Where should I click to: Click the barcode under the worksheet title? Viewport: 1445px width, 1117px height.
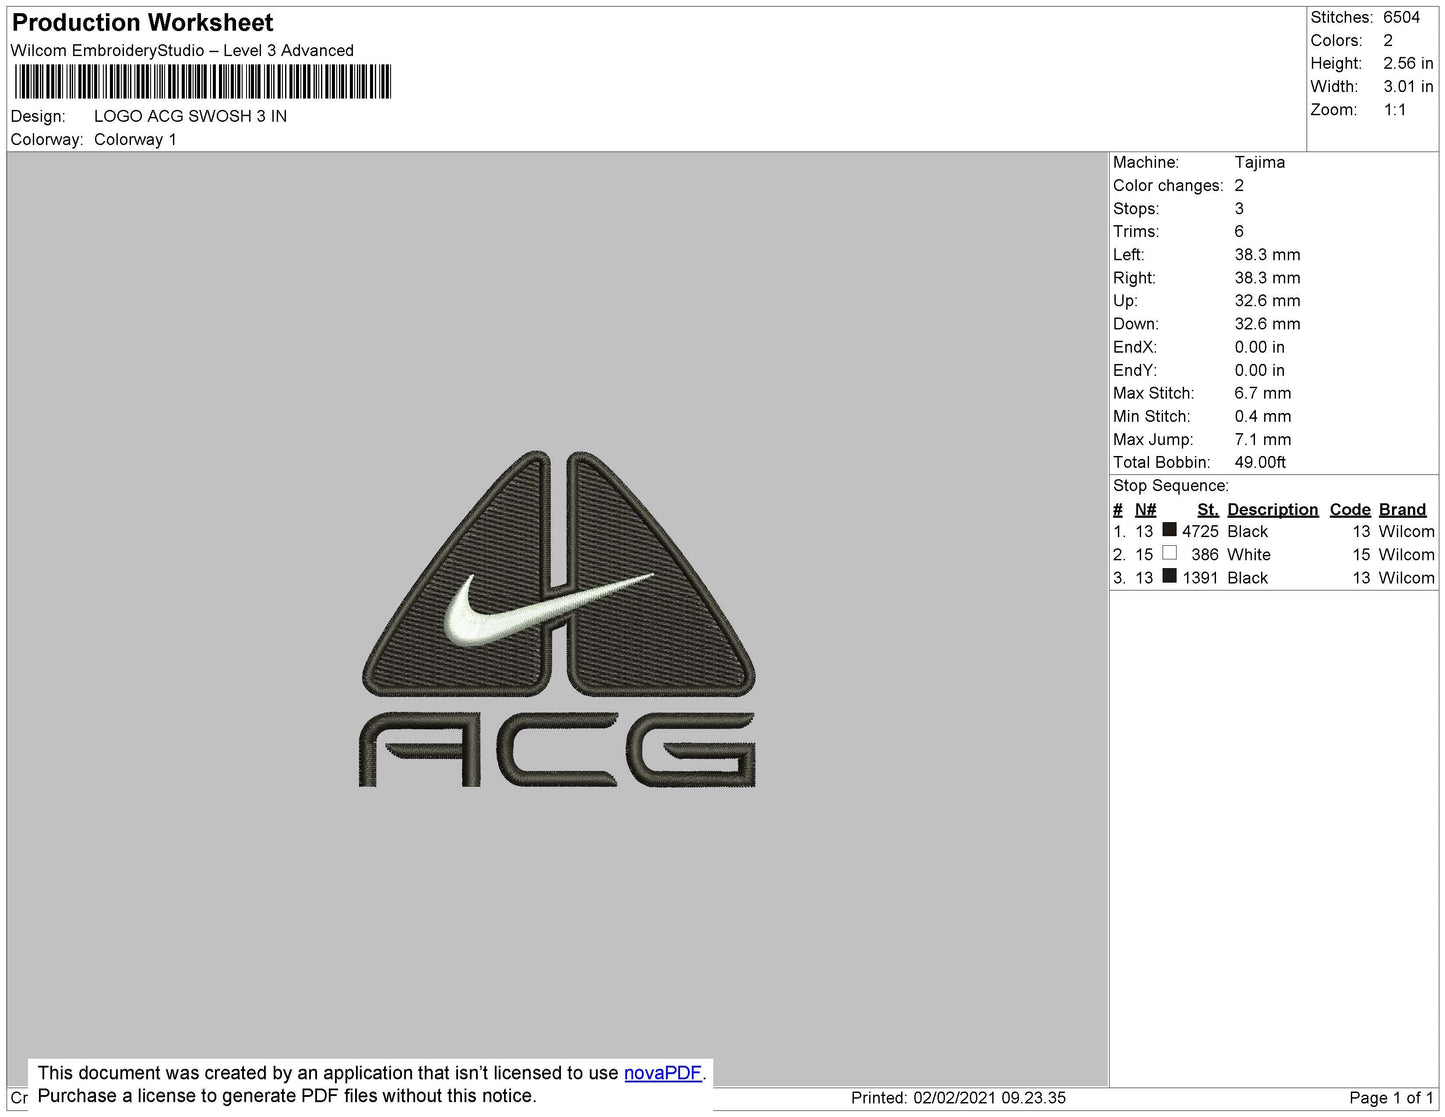[x=202, y=82]
